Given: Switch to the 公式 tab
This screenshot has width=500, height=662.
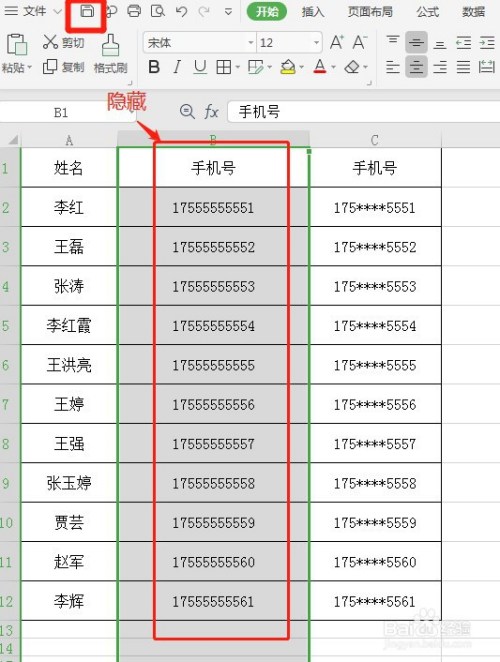Looking at the screenshot, I should pyautogui.click(x=428, y=11).
